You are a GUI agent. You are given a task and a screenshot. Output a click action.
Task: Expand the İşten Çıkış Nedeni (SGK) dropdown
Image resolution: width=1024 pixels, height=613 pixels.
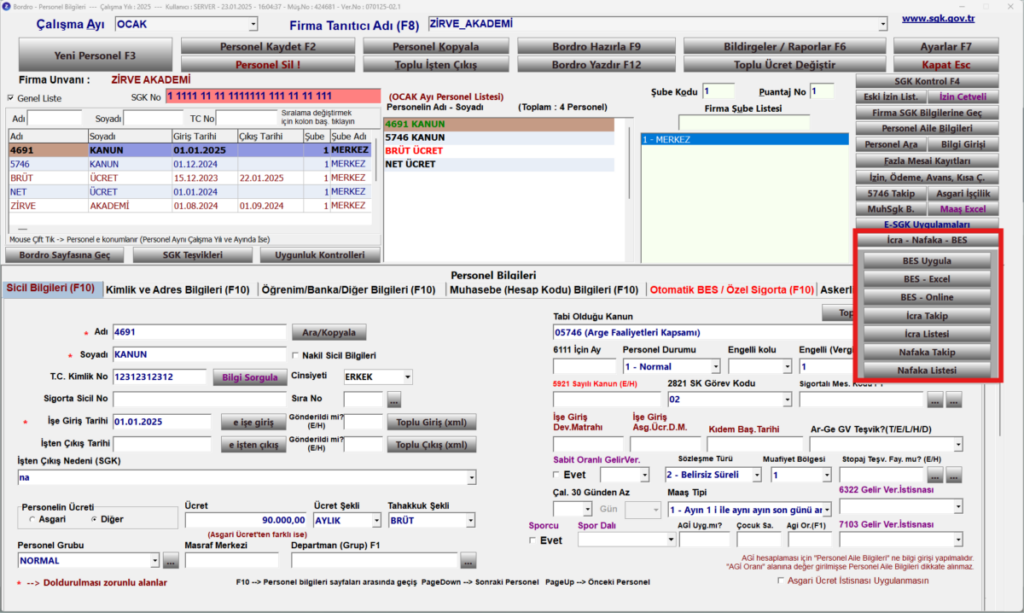472,478
